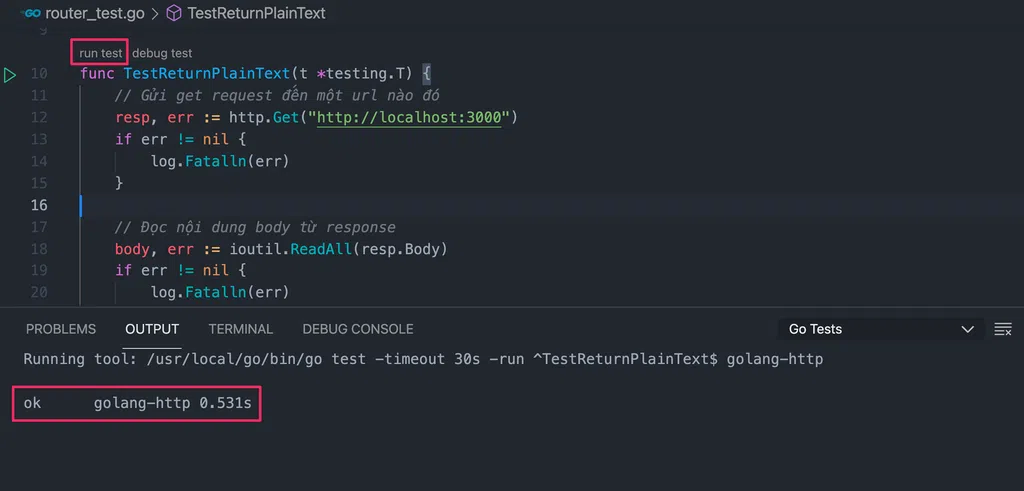
Task: Click the TestReturnPlainText function name in code
Action: [x=206, y=74]
